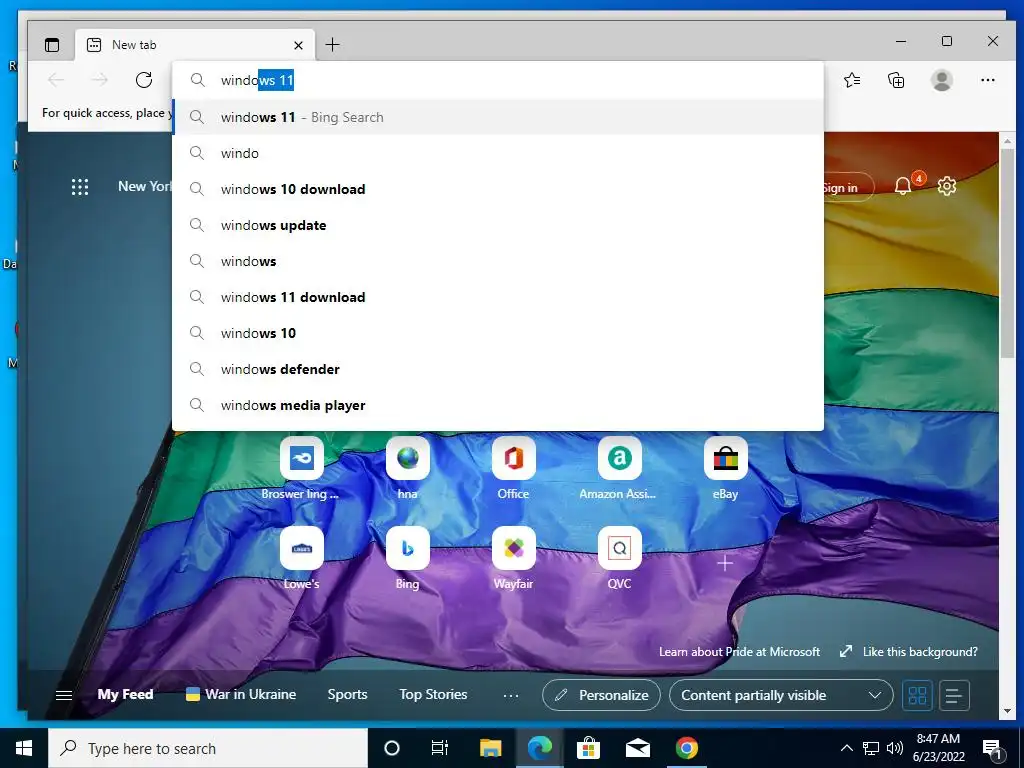Switch feed to list layout view

953,695
